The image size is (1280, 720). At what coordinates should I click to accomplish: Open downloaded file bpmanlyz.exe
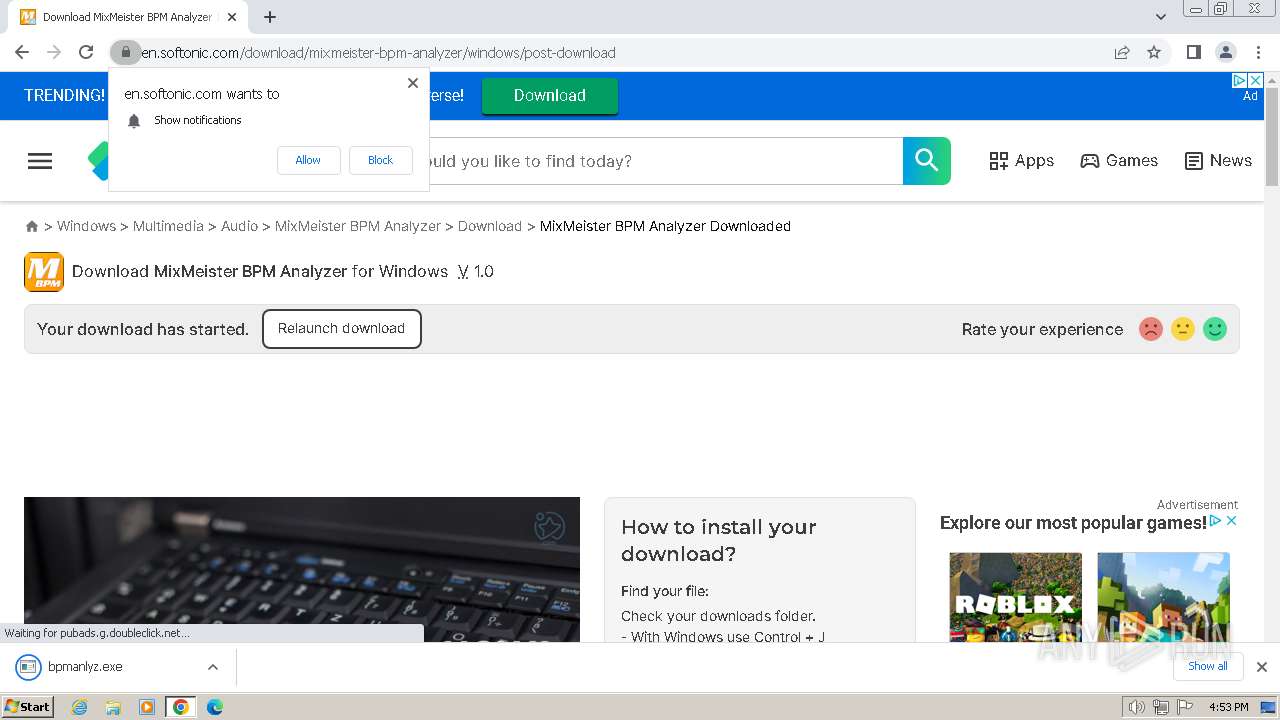pos(85,667)
